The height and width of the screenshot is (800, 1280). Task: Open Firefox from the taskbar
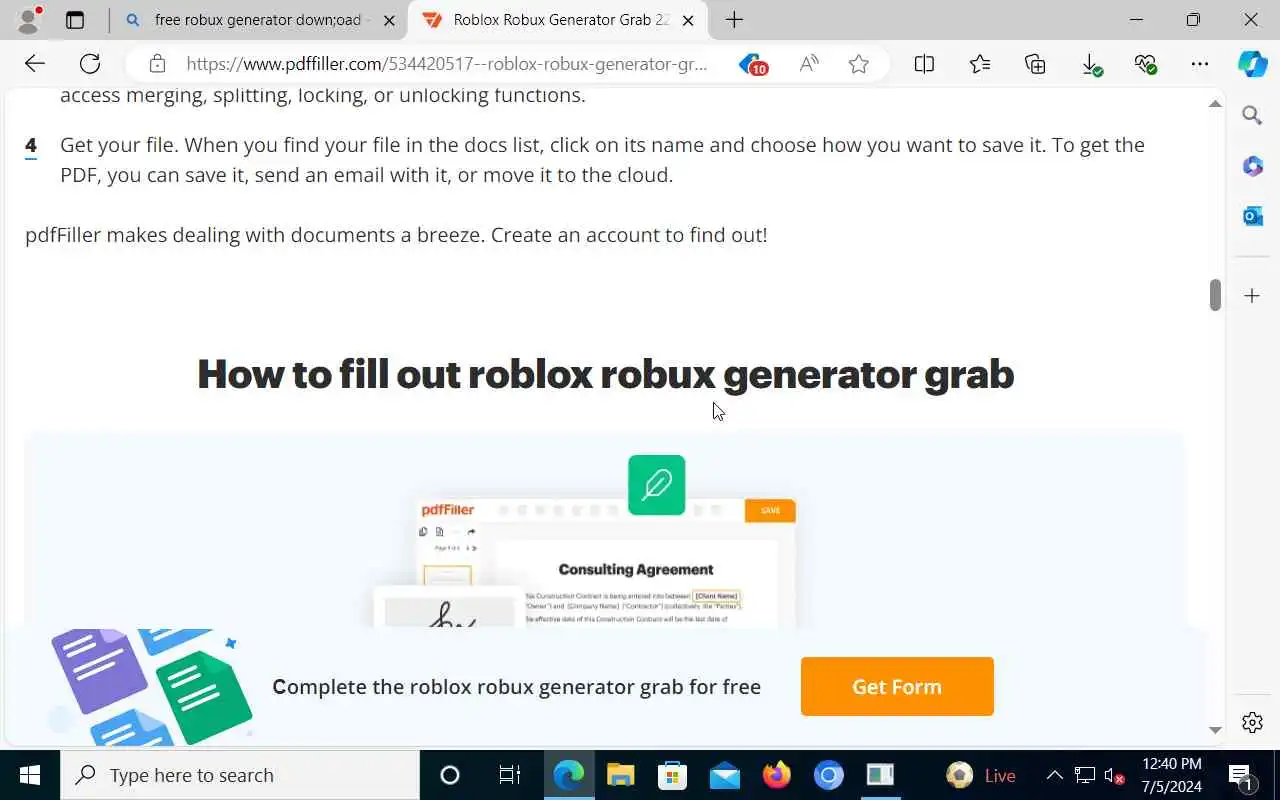776,775
